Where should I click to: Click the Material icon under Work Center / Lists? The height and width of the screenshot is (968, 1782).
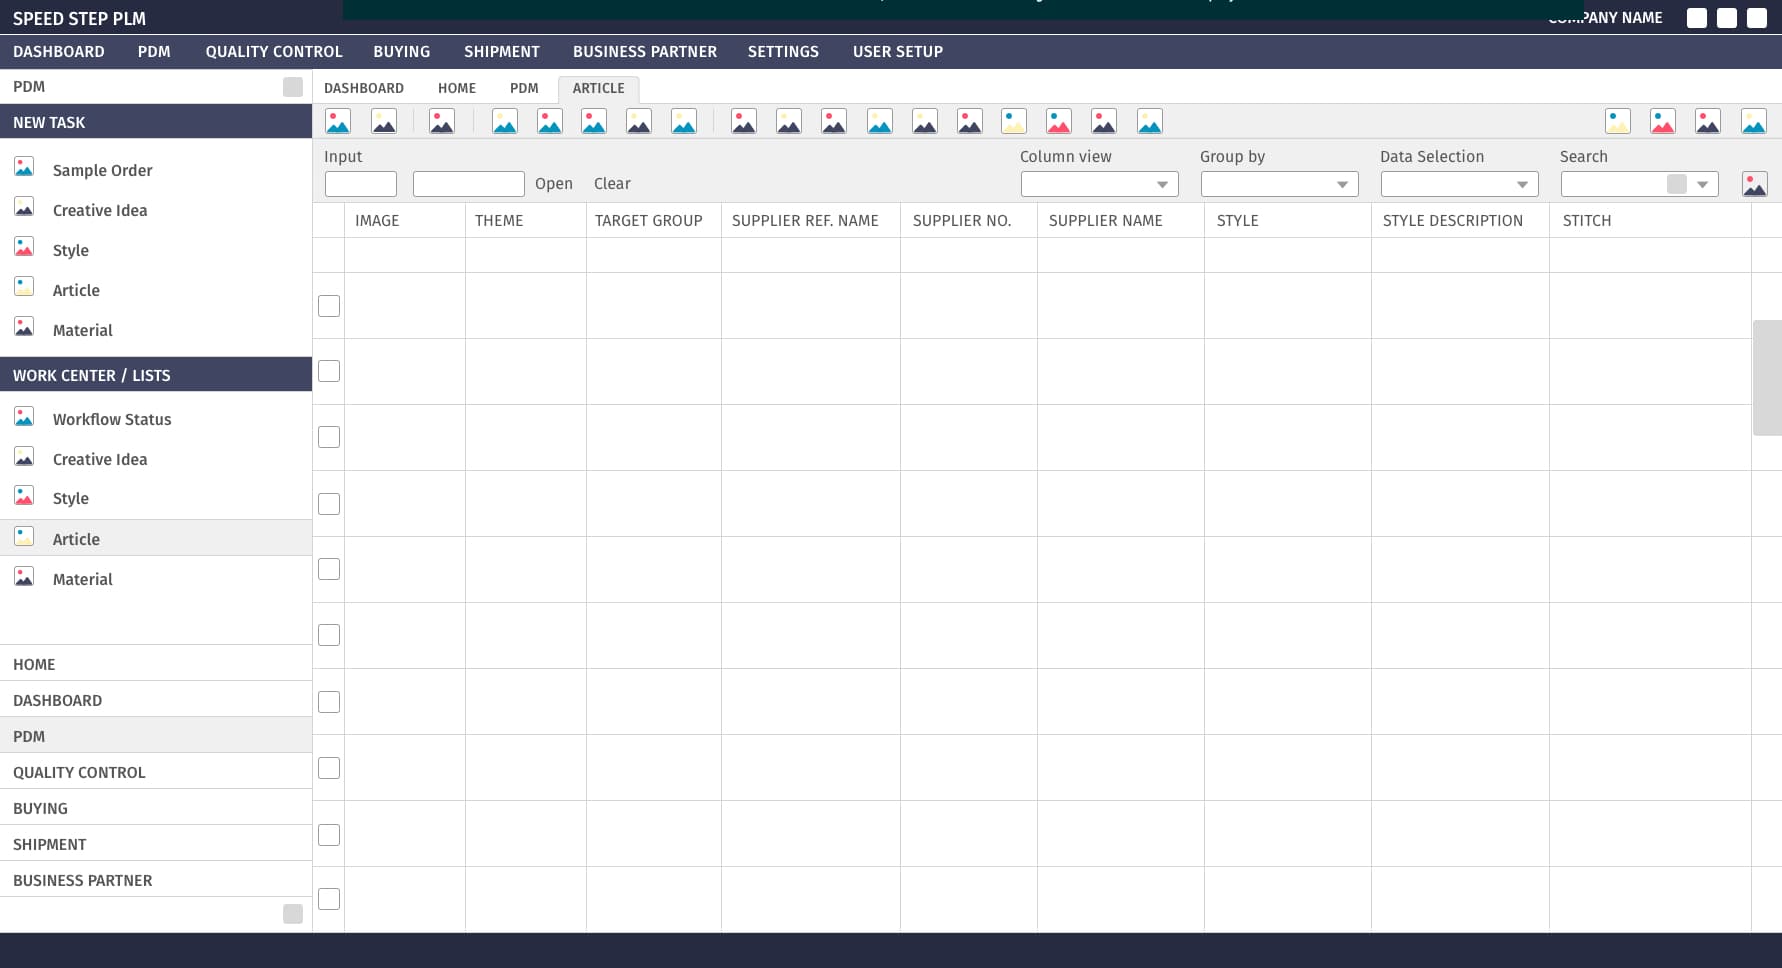tap(24, 576)
